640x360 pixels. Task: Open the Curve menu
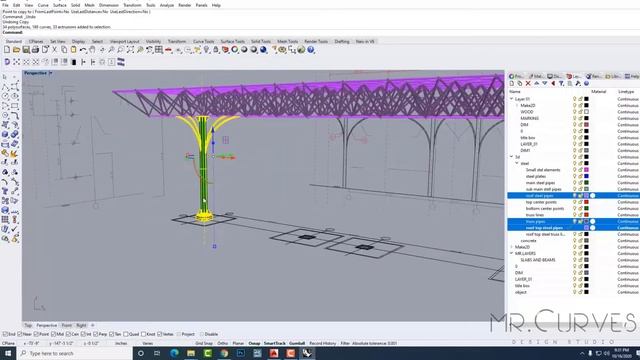coord(43,5)
